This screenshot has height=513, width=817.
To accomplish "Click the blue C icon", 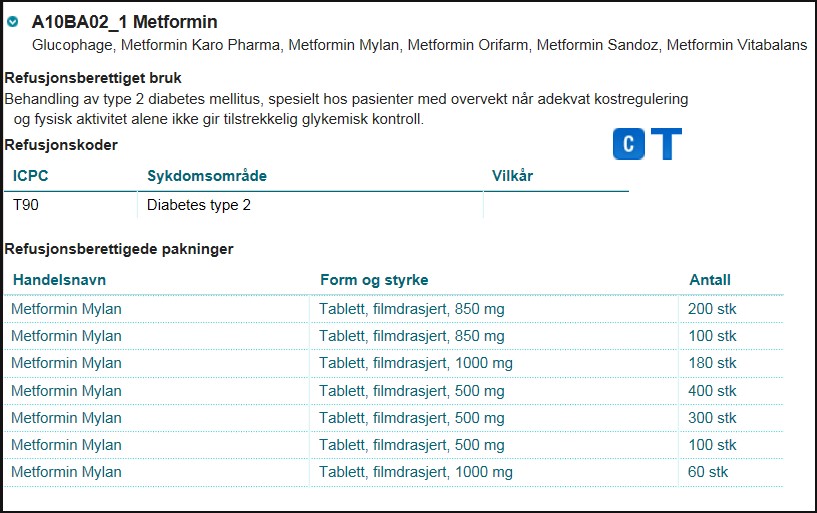I will (628, 144).
